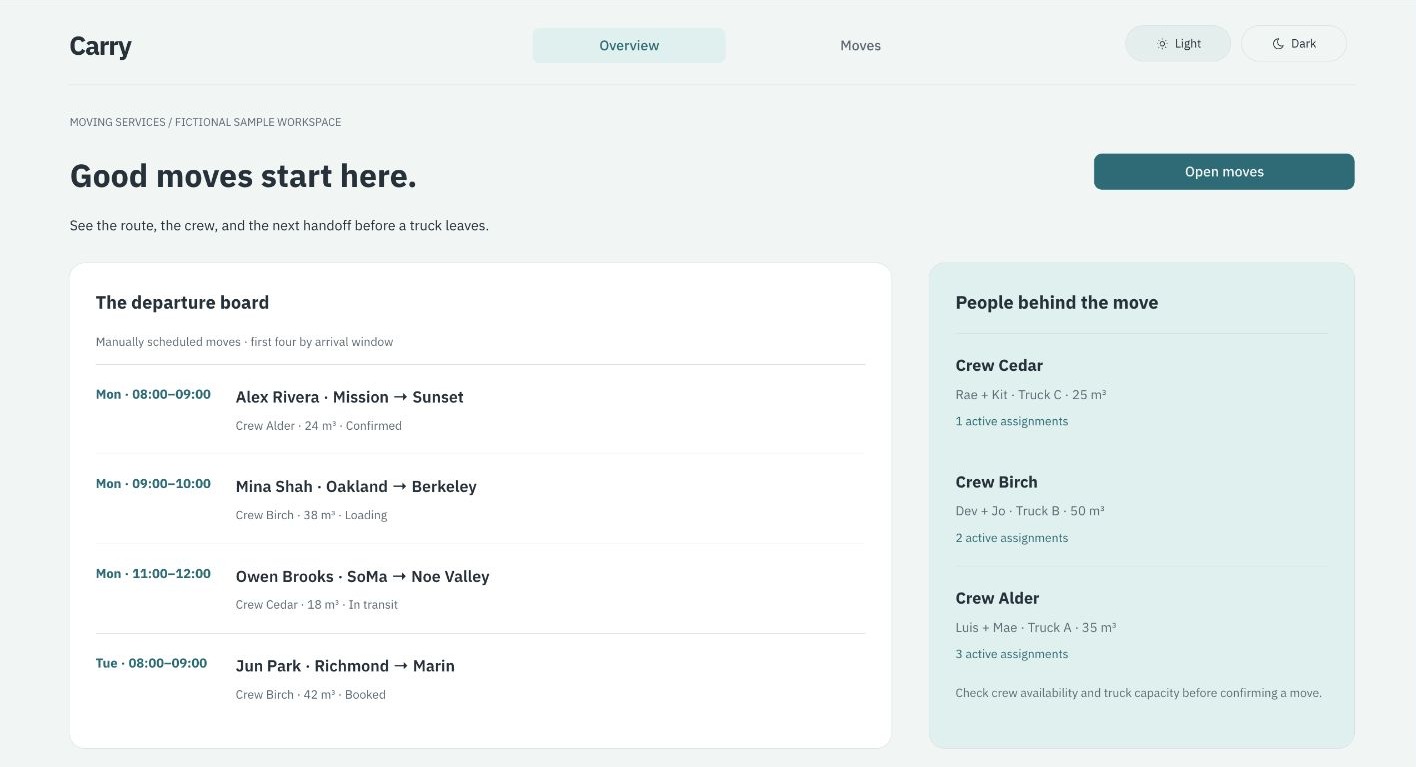
Task: Click Rae + Kit Truck C details
Action: click(x=1031, y=395)
